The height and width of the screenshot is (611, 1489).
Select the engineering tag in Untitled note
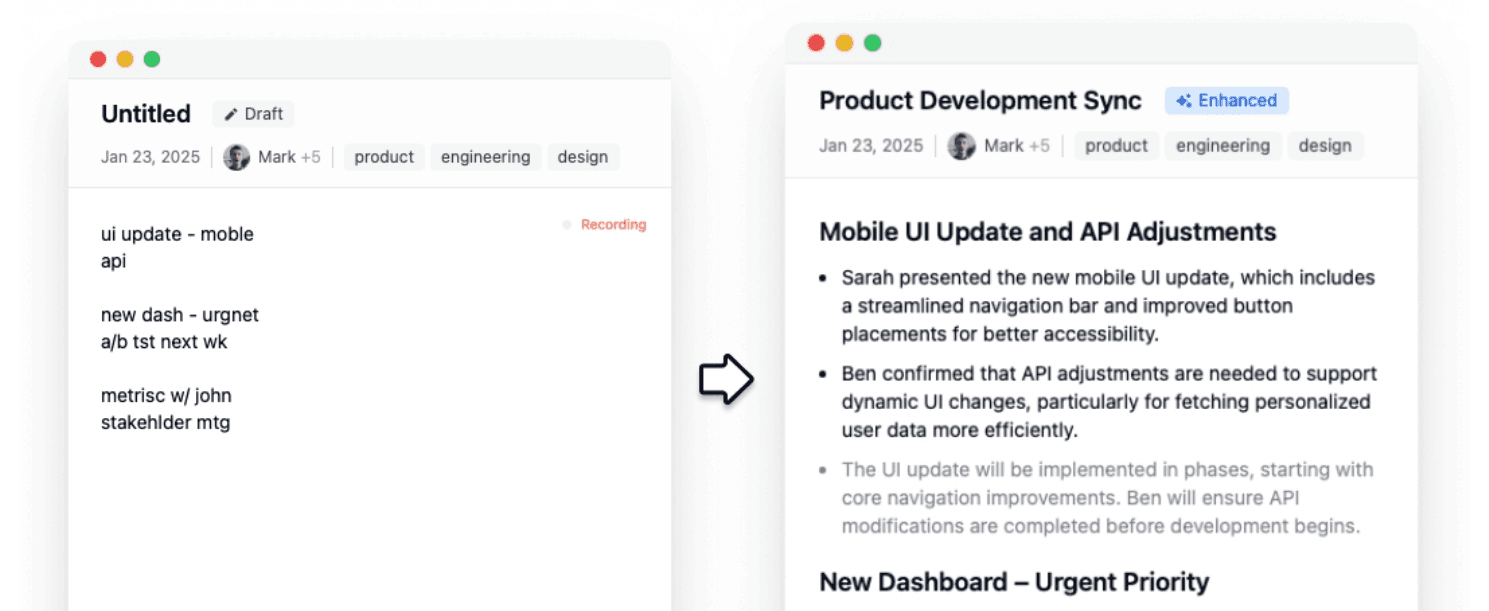pyautogui.click(x=486, y=157)
